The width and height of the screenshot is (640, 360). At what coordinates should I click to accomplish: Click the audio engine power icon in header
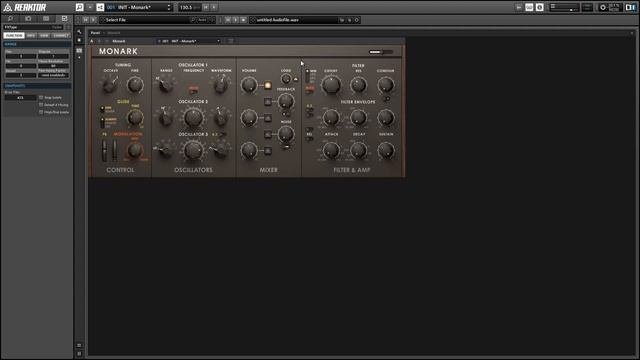[x=602, y=7]
